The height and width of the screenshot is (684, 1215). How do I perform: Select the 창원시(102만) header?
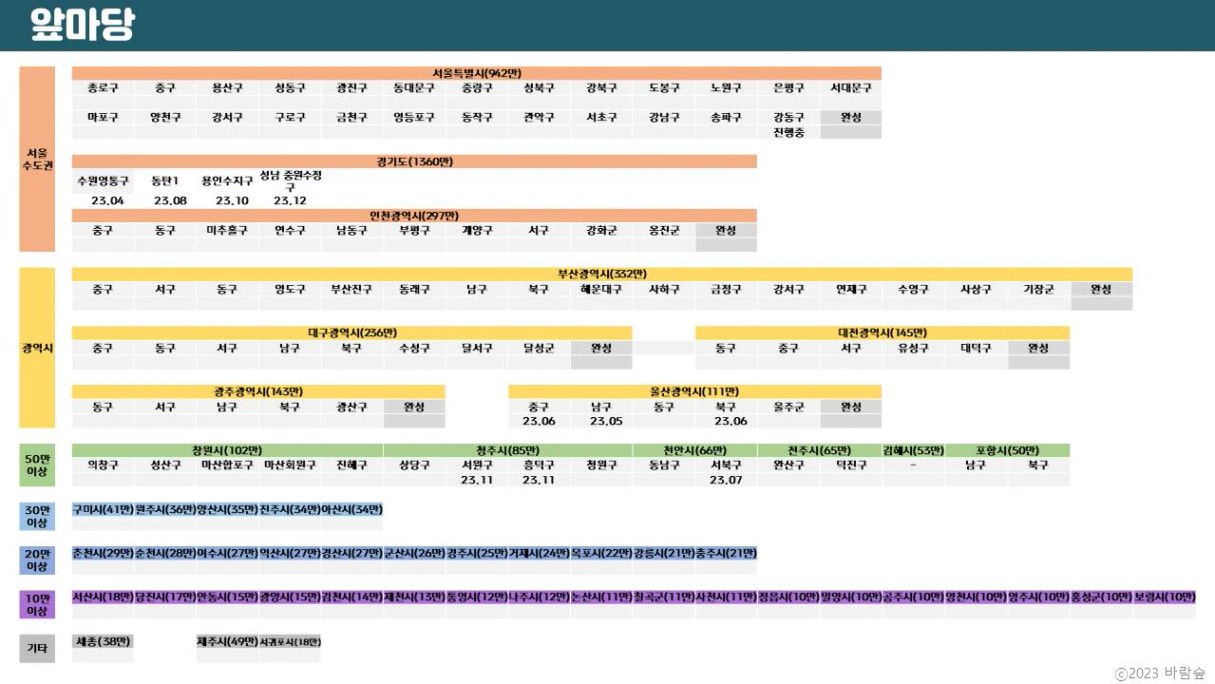pyautogui.click(x=227, y=451)
